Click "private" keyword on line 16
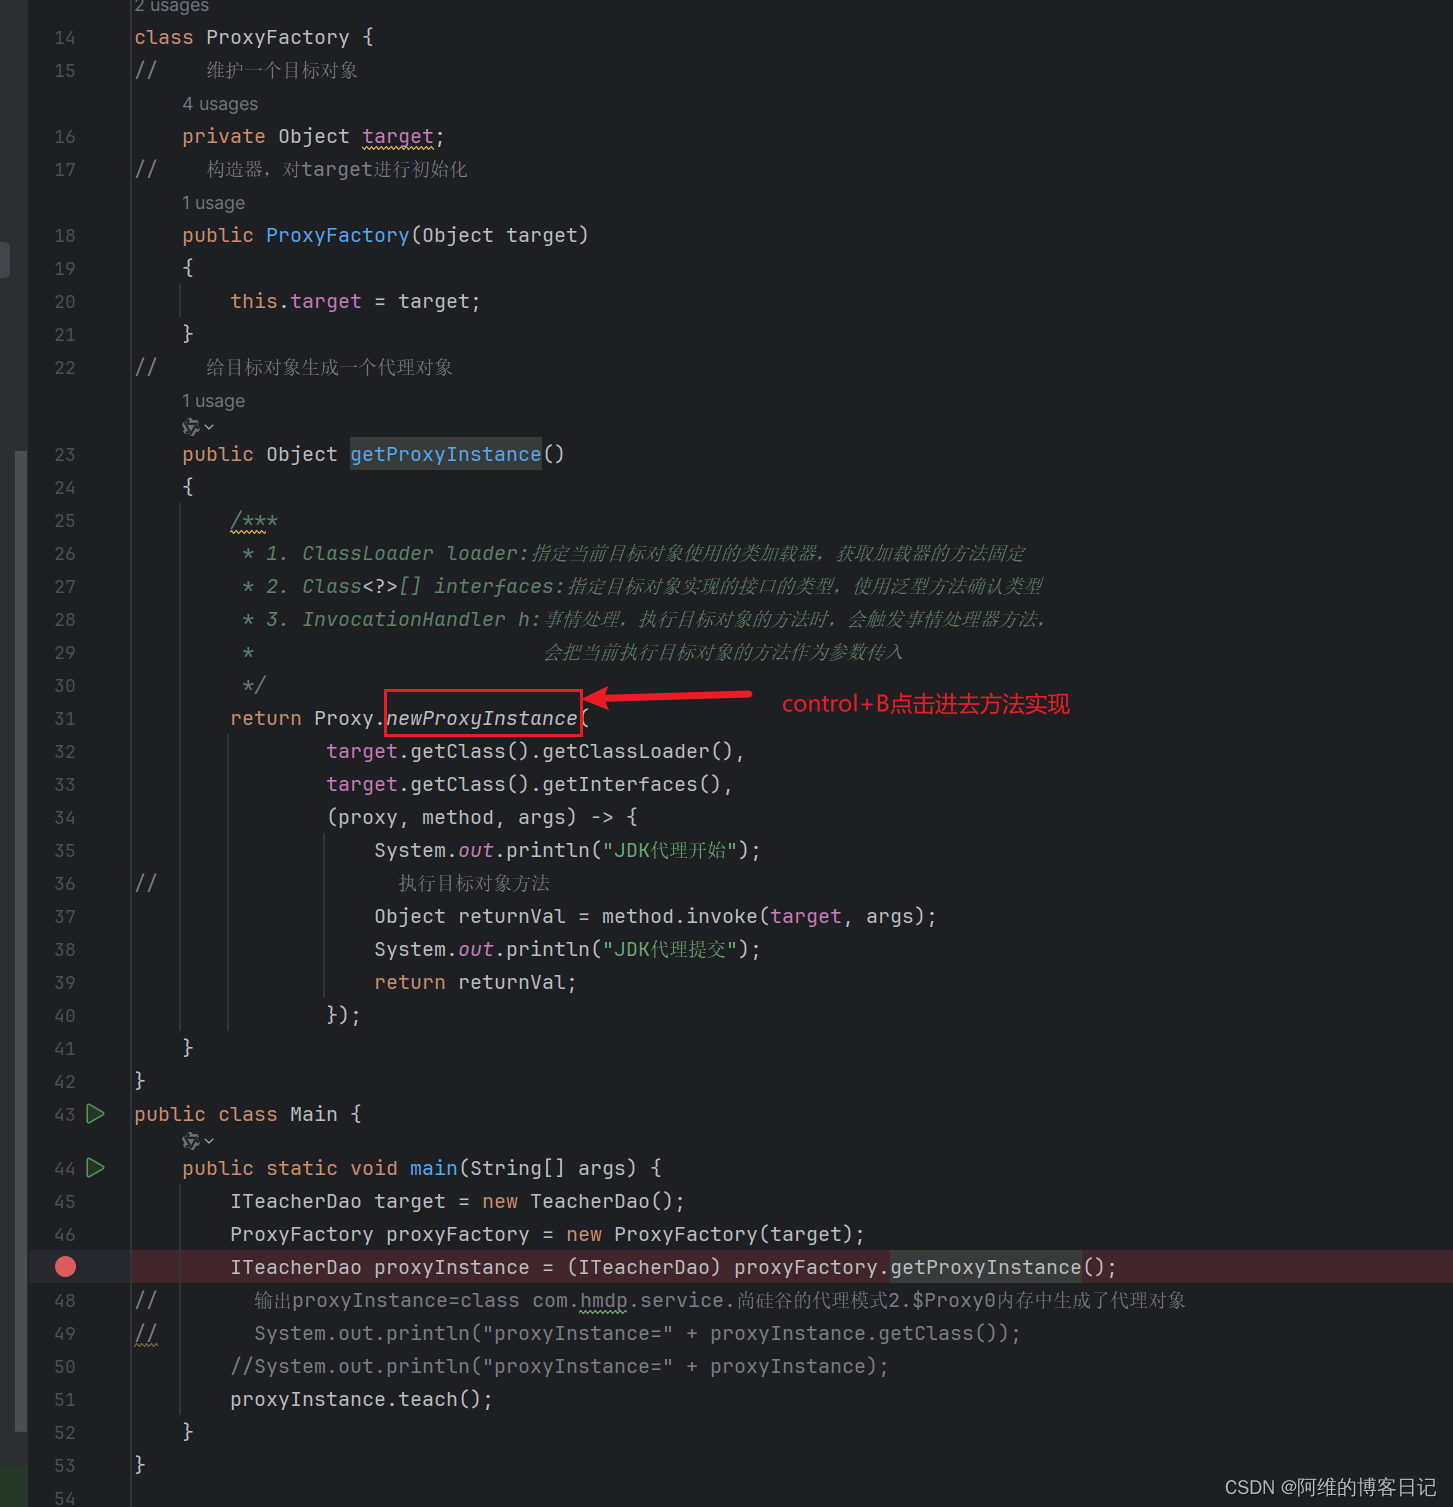This screenshot has width=1453, height=1507. (x=224, y=136)
